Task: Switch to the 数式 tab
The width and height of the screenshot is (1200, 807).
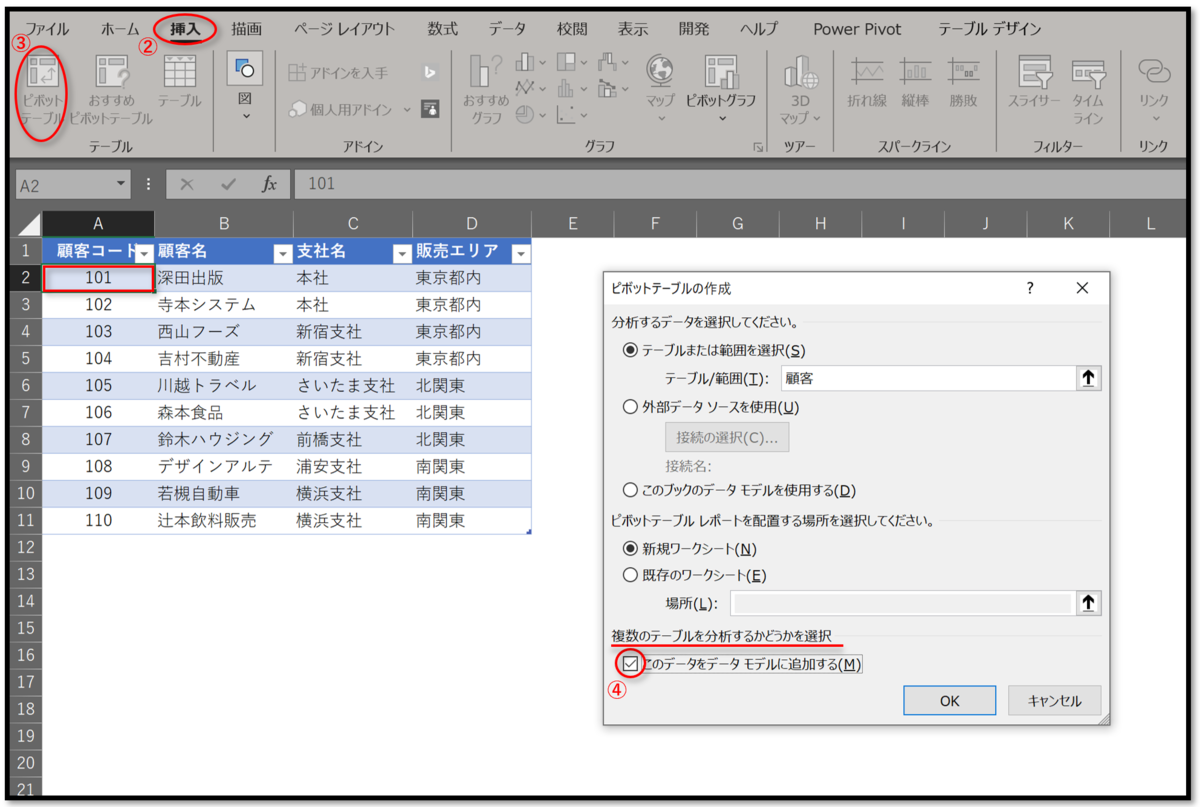Action: point(443,29)
